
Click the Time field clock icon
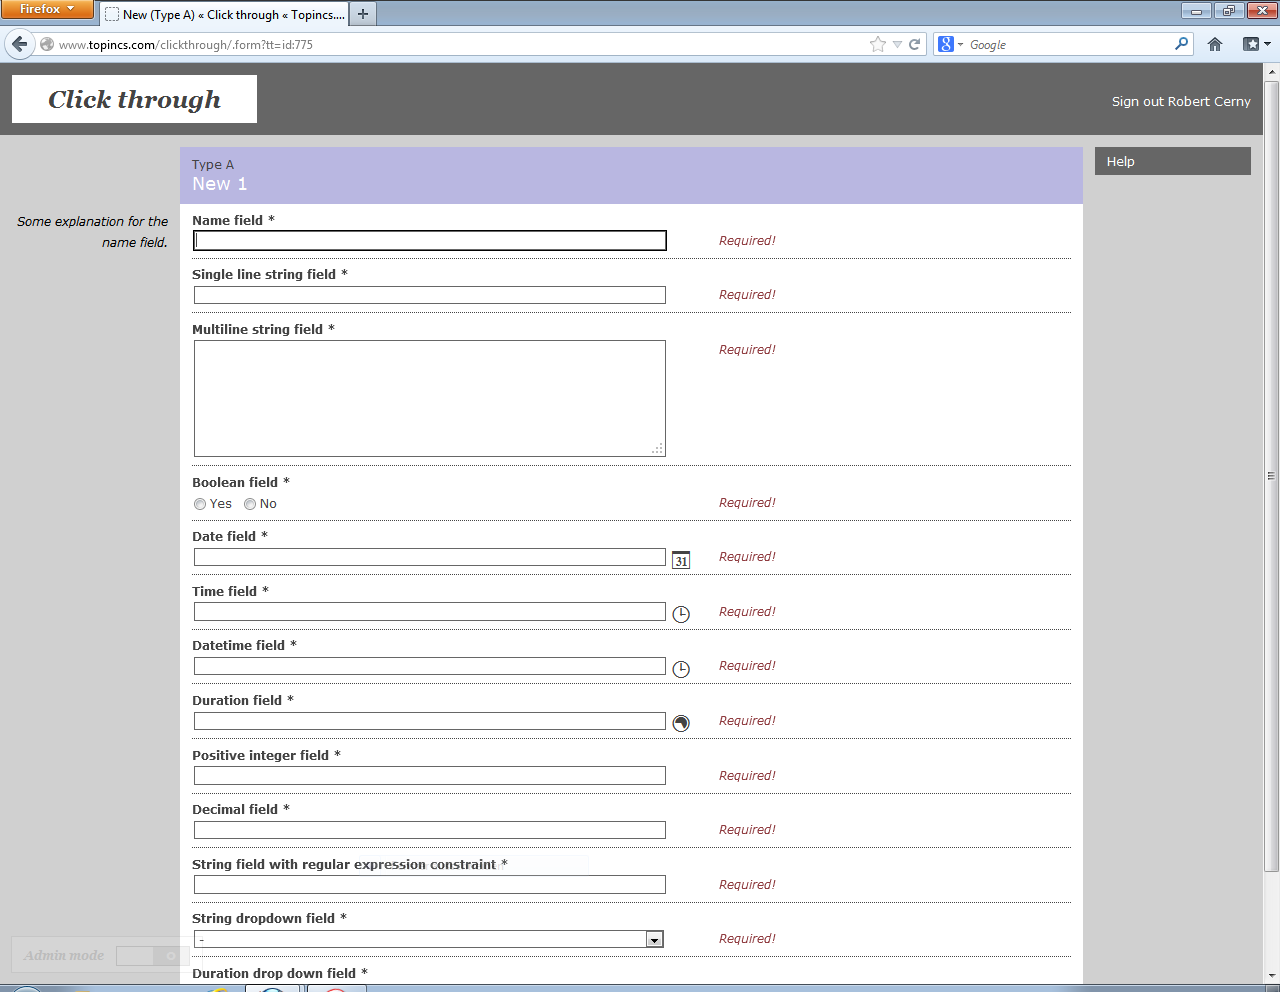click(681, 614)
